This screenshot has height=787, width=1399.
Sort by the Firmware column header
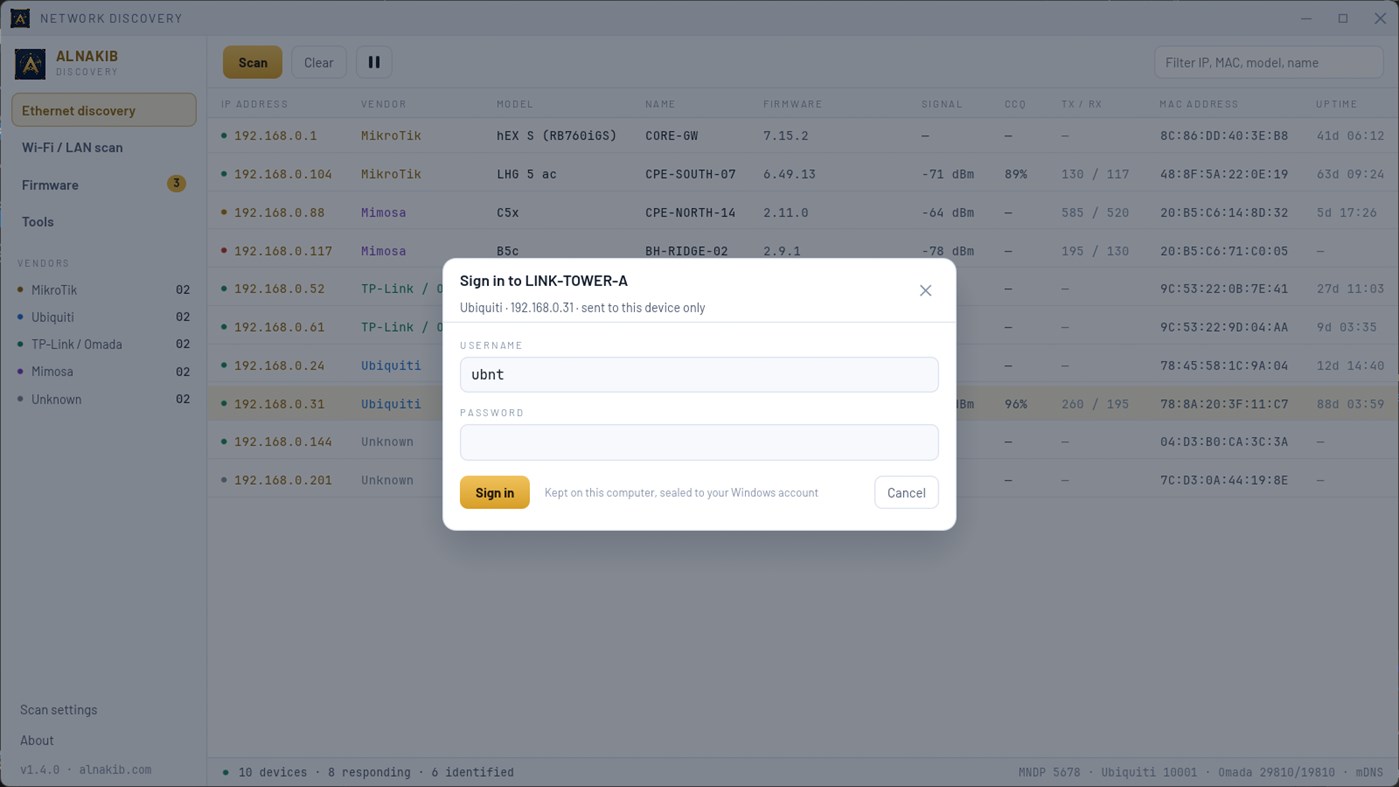pos(792,104)
